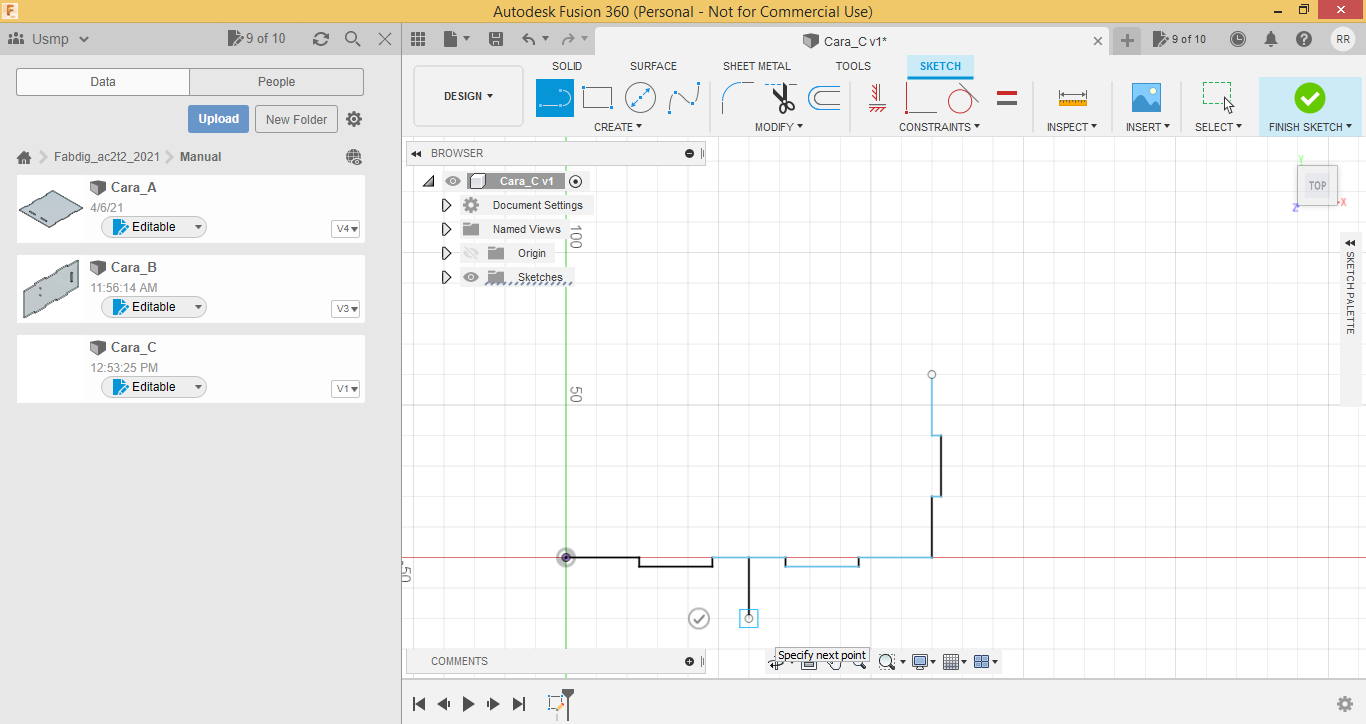Select the Trim scissors tool
Screen dimensions: 1366x724
tap(781, 98)
